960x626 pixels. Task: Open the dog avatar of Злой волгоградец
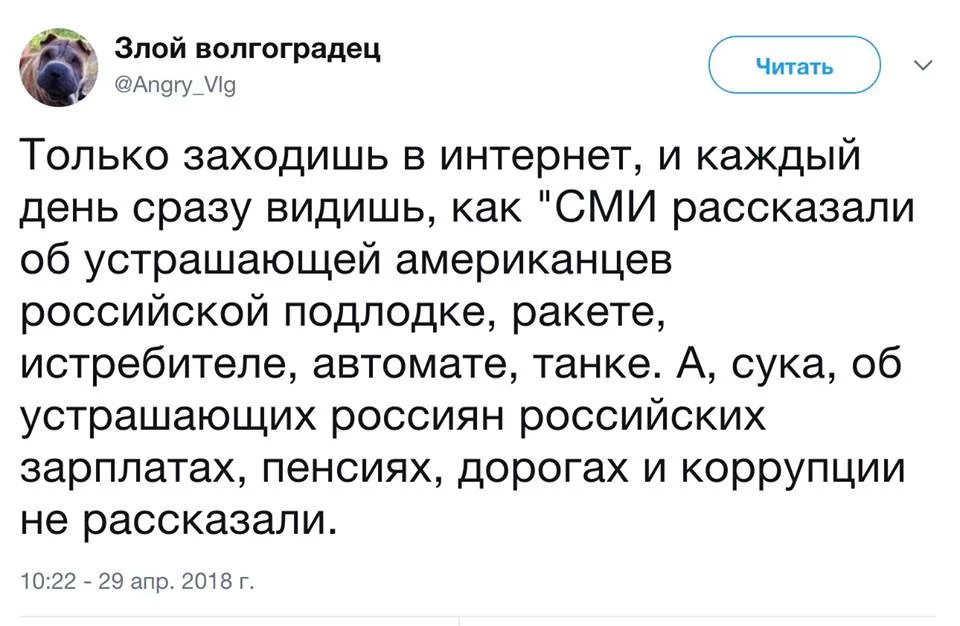pyautogui.click(x=58, y=67)
